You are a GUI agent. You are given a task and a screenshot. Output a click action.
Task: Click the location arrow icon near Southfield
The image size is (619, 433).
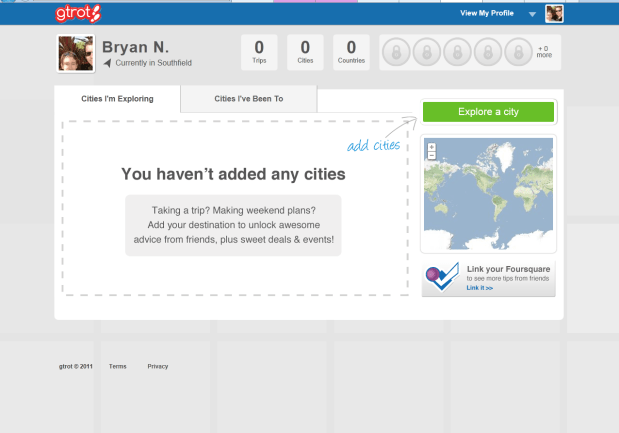point(108,63)
